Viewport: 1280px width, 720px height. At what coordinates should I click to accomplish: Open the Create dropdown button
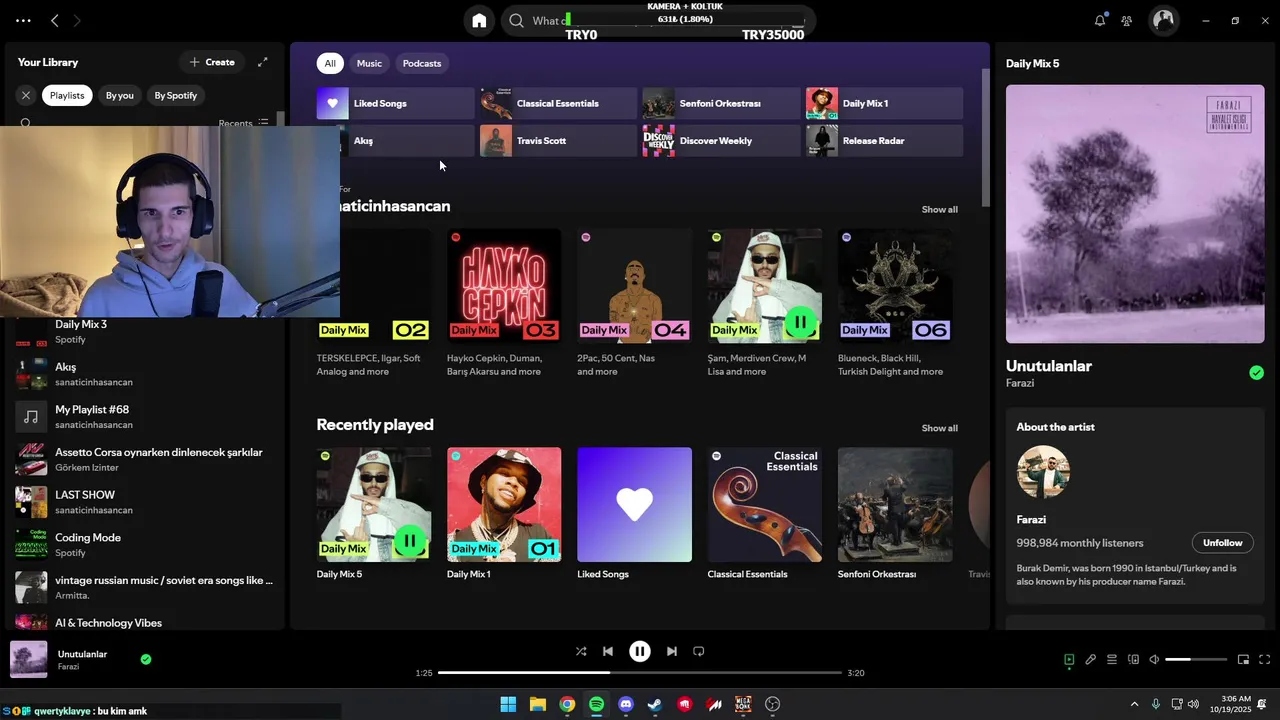[x=212, y=62]
